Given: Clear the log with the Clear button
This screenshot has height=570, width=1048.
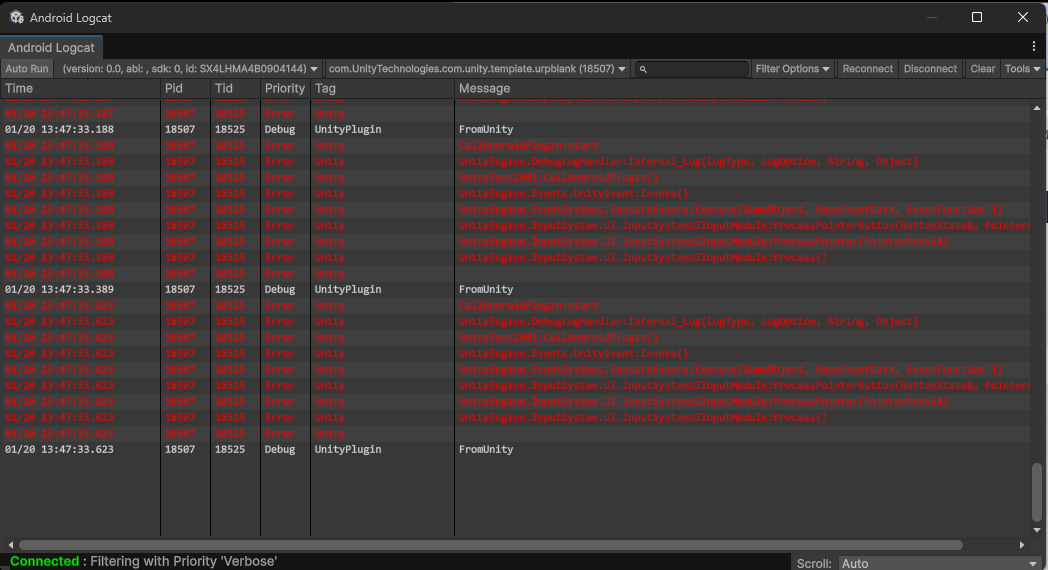Looking at the screenshot, I should click(982, 69).
